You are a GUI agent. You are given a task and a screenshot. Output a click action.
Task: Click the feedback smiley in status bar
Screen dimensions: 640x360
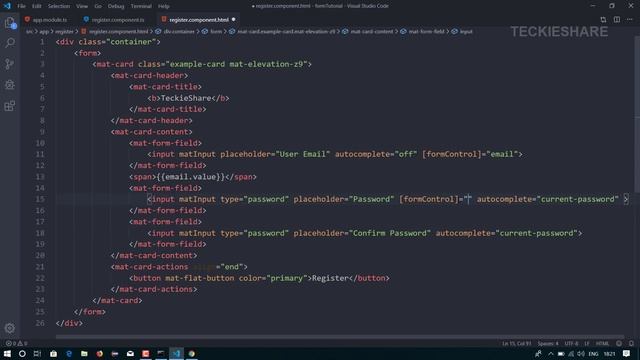[x=619, y=344]
